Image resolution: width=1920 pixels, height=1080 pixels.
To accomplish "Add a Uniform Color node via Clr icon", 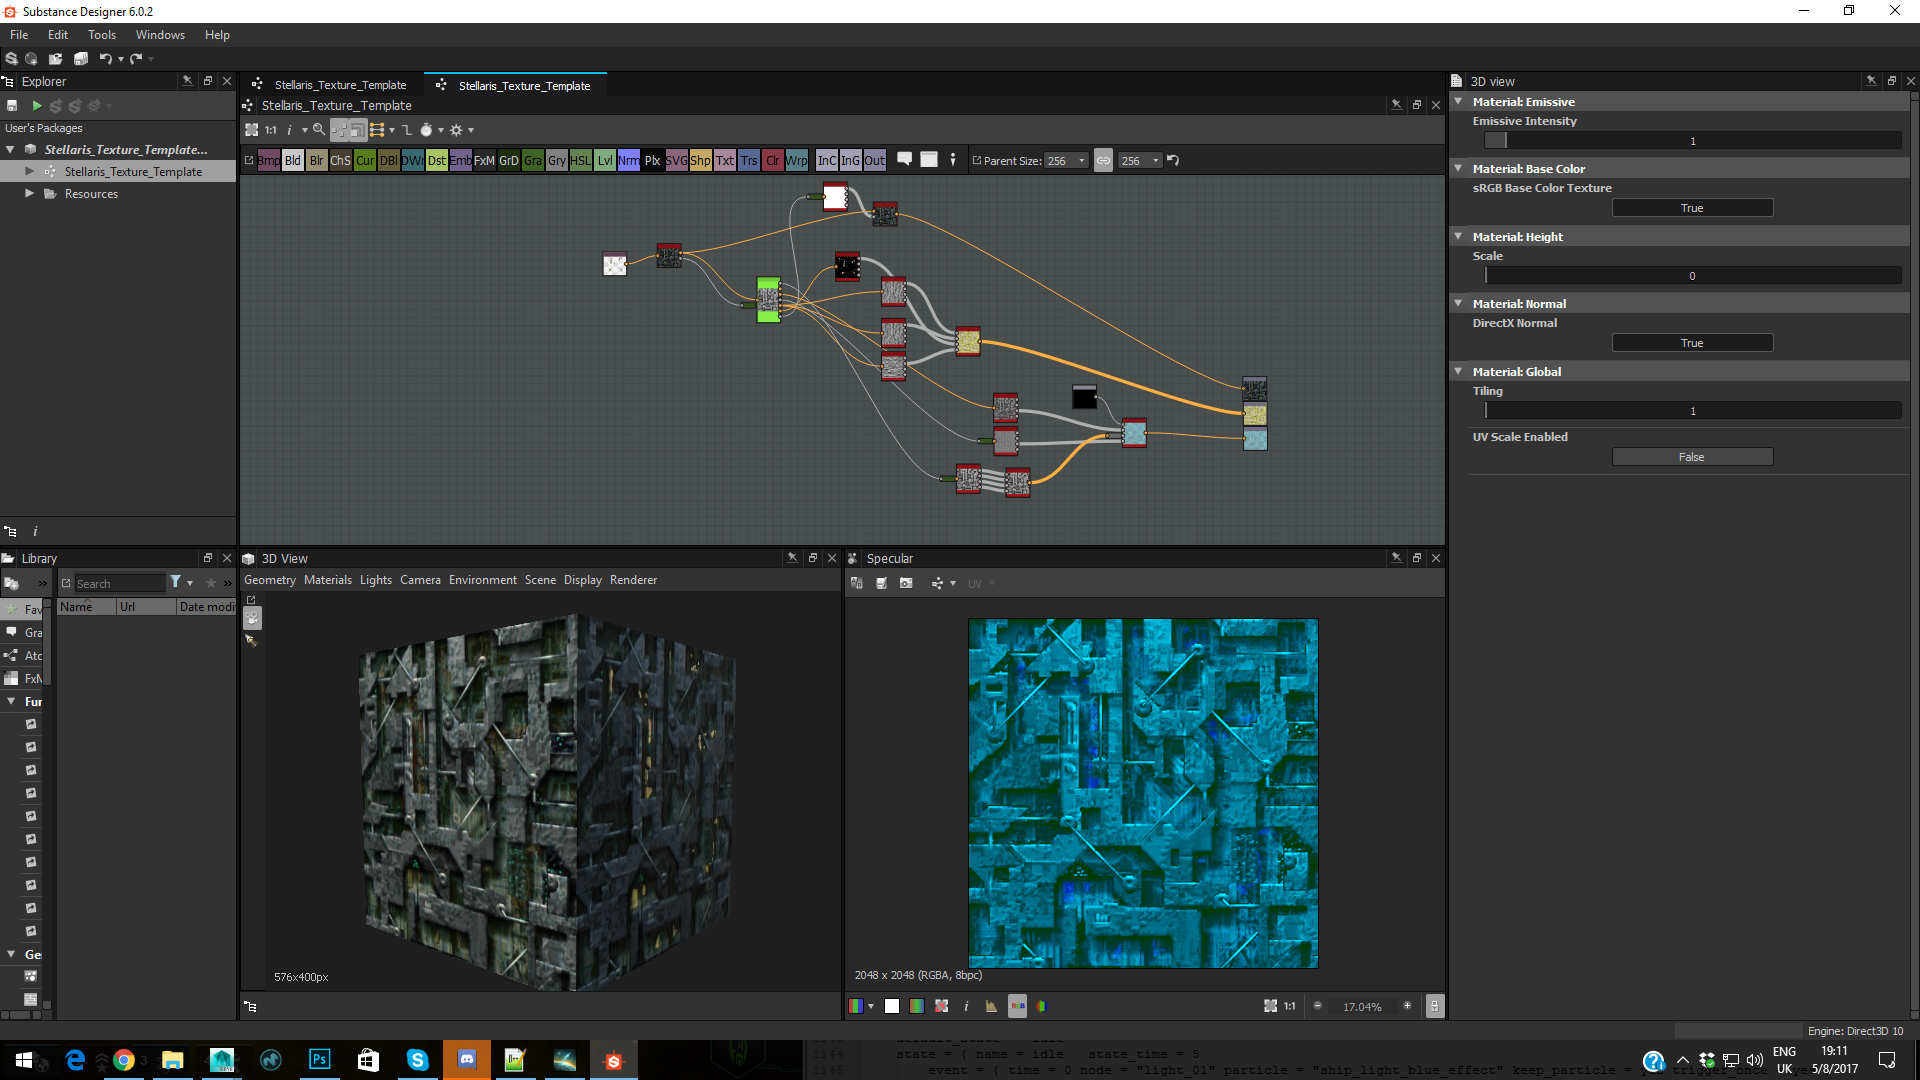I will (772, 160).
